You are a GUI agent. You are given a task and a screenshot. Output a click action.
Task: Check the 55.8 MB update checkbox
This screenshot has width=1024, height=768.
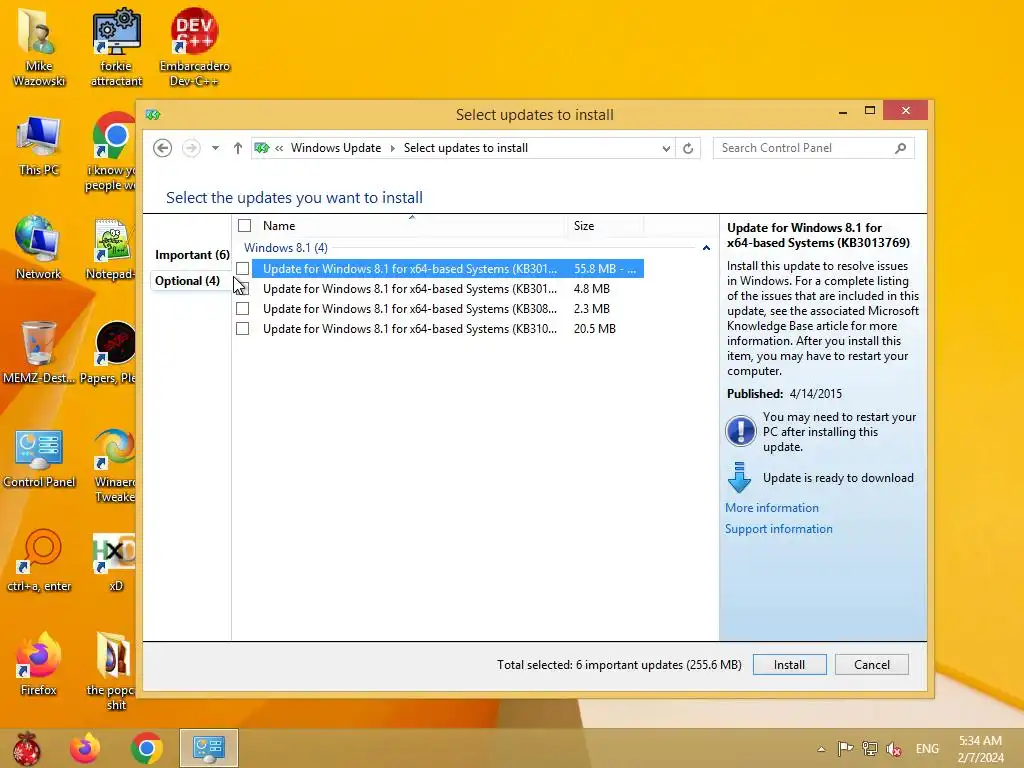(242, 268)
